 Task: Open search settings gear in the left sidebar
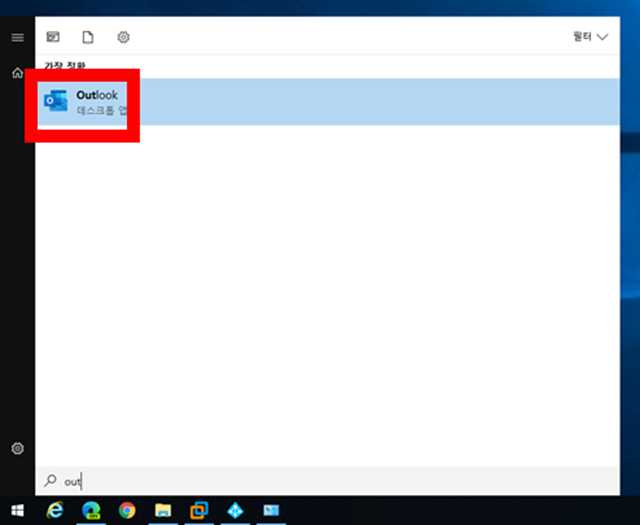[x=18, y=448]
